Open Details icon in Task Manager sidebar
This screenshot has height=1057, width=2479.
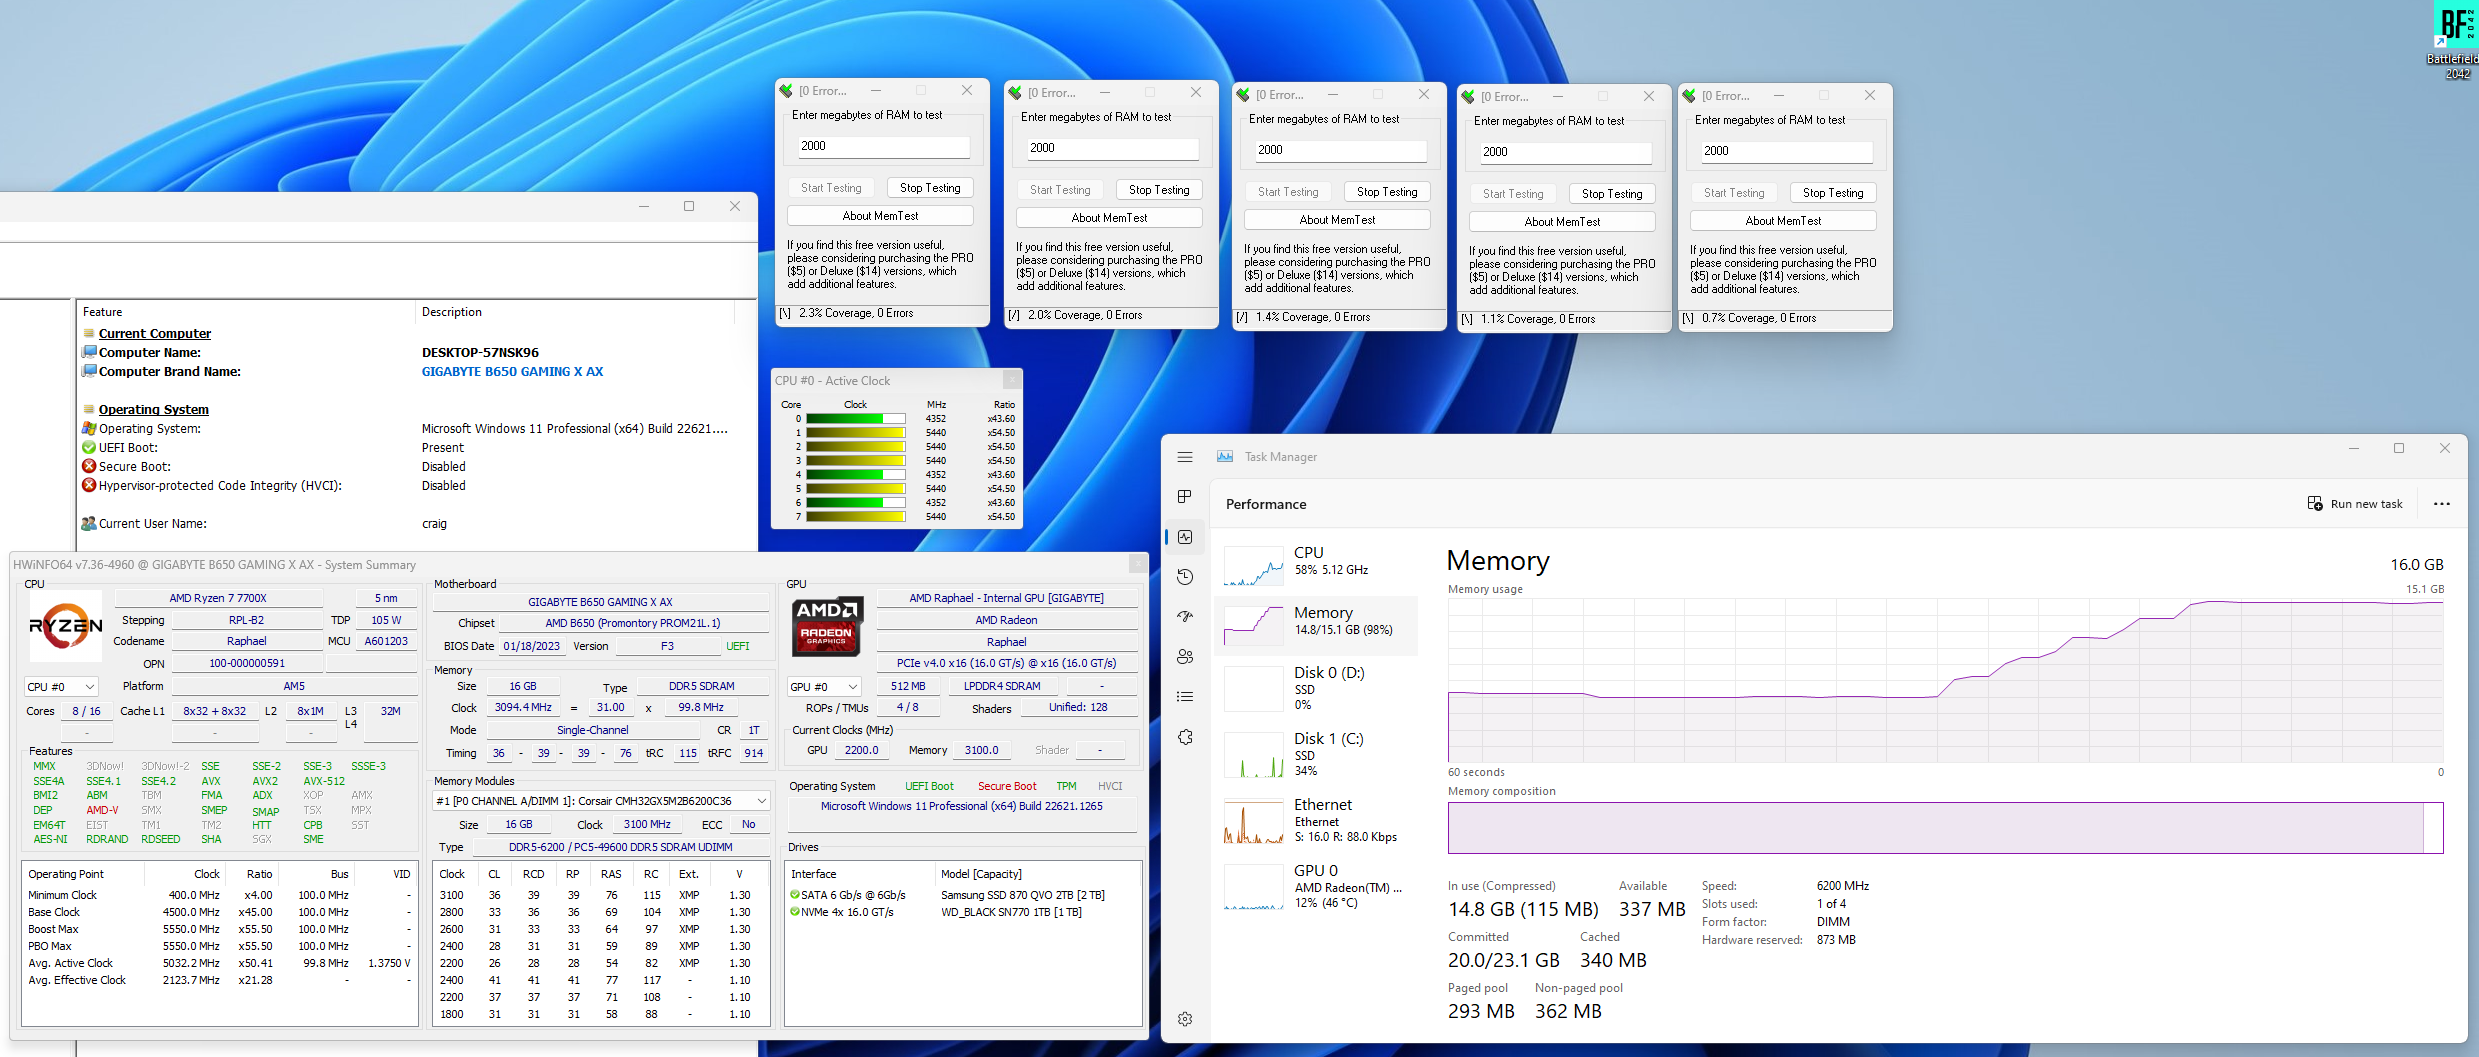pyautogui.click(x=1185, y=697)
